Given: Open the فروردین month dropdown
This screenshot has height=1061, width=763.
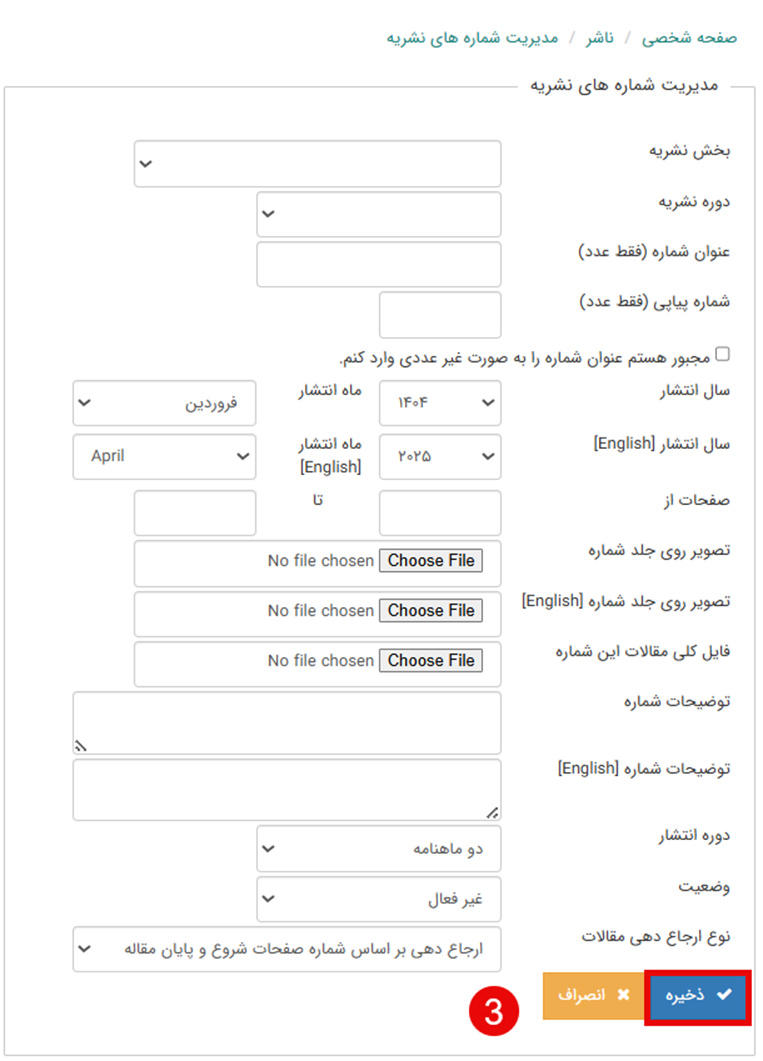Looking at the screenshot, I should (164, 403).
